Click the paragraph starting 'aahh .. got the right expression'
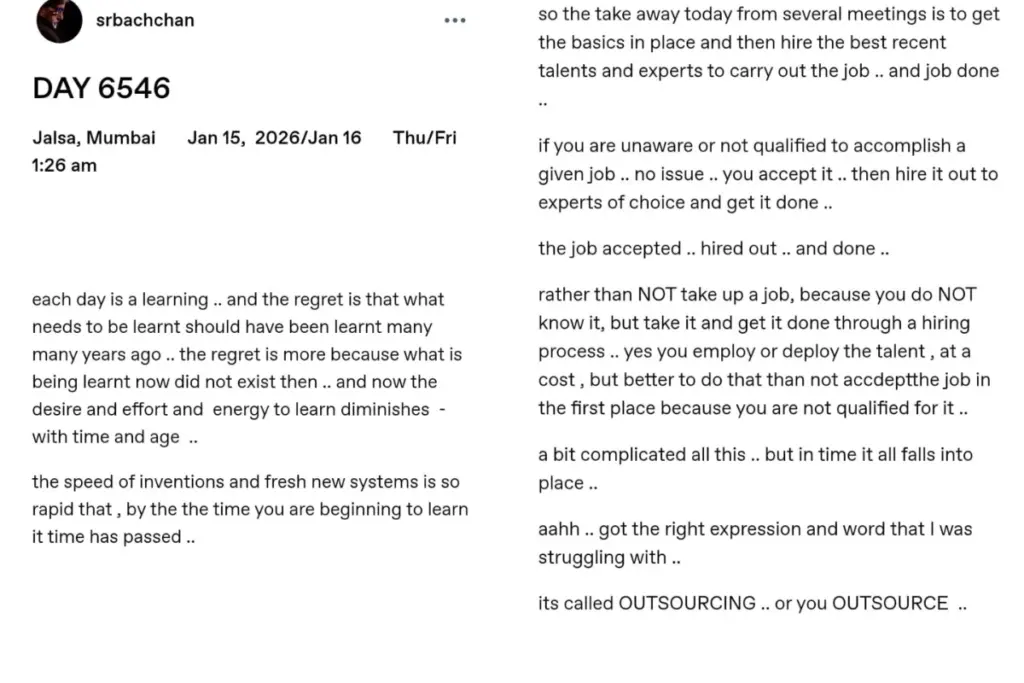 (x=755, y=543)
